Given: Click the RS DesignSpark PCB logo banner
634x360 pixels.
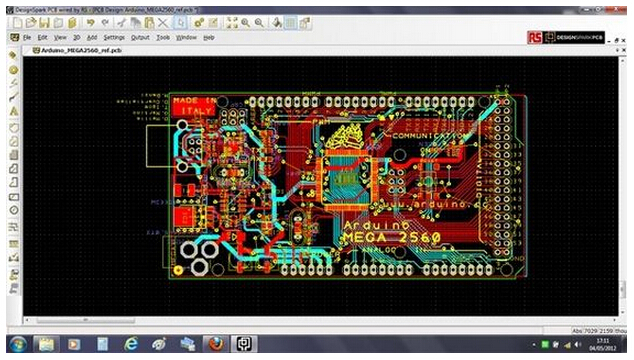Looking at the screenshot, I should [x=566, y=38].
